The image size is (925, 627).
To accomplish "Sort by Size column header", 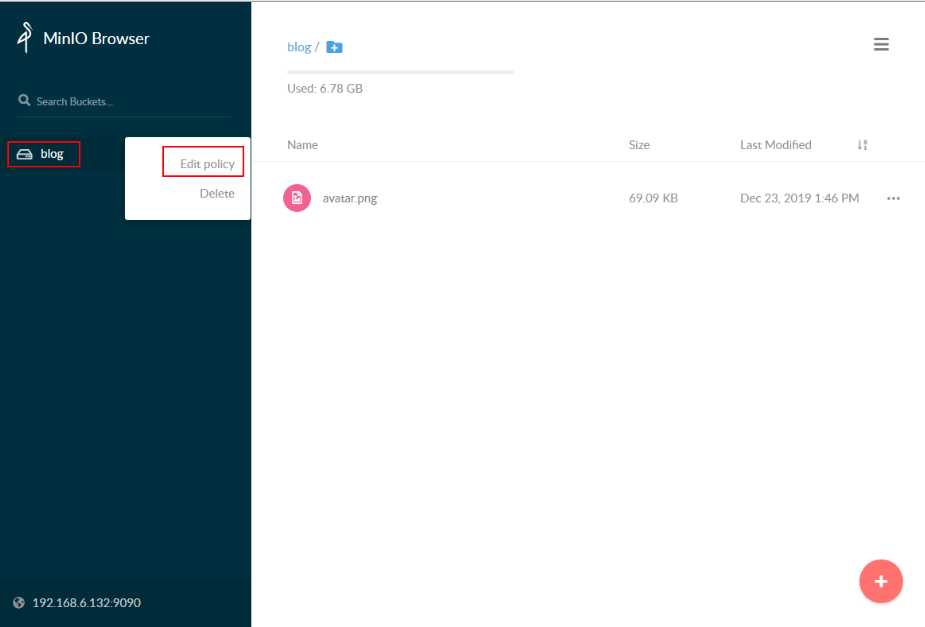I will click(639, 145).
